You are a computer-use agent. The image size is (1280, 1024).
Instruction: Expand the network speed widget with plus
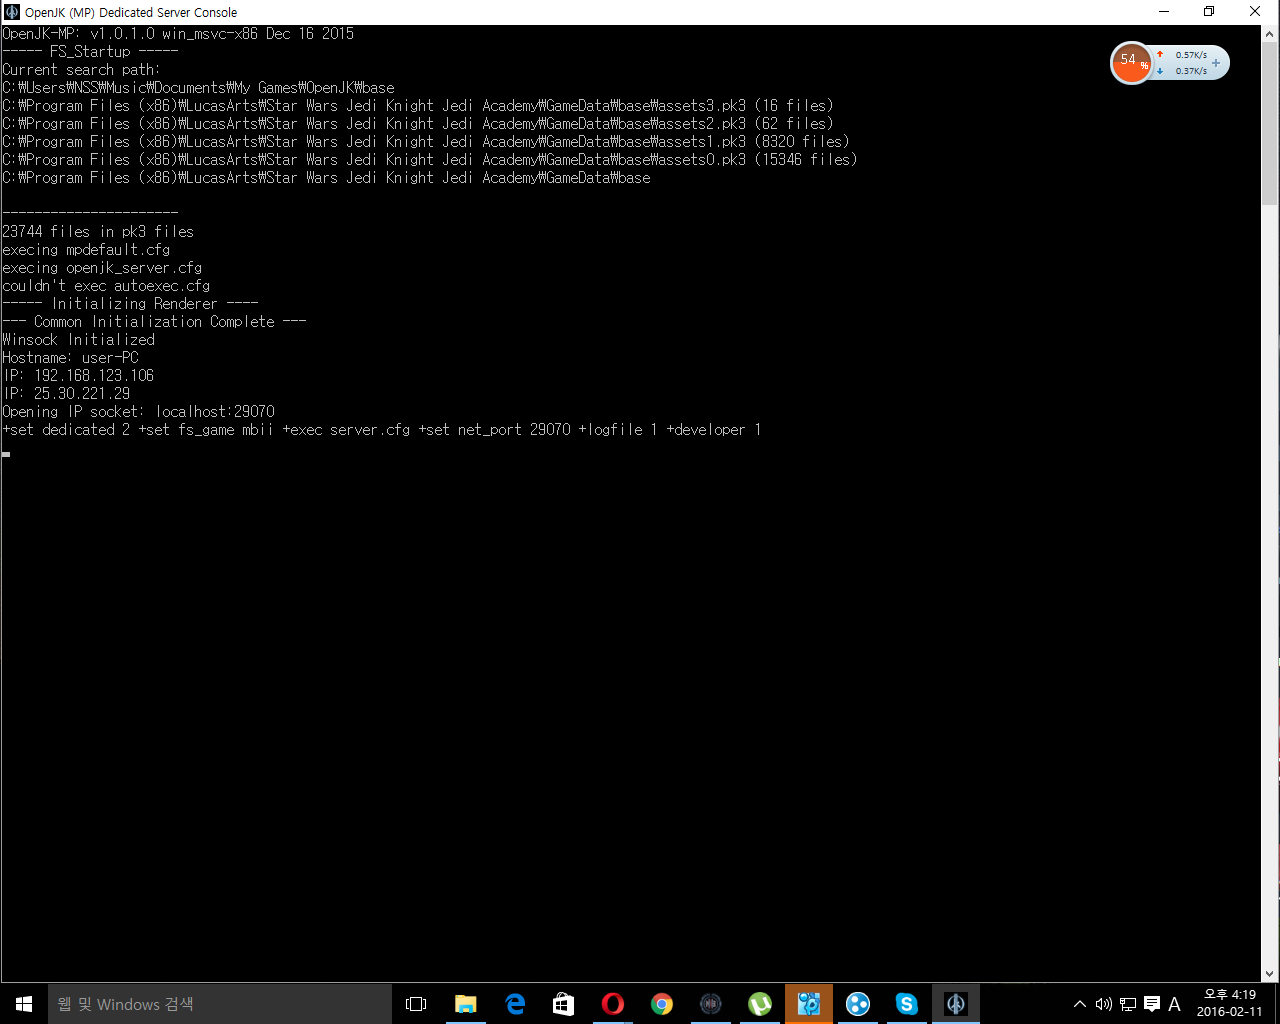(1216, 63)
